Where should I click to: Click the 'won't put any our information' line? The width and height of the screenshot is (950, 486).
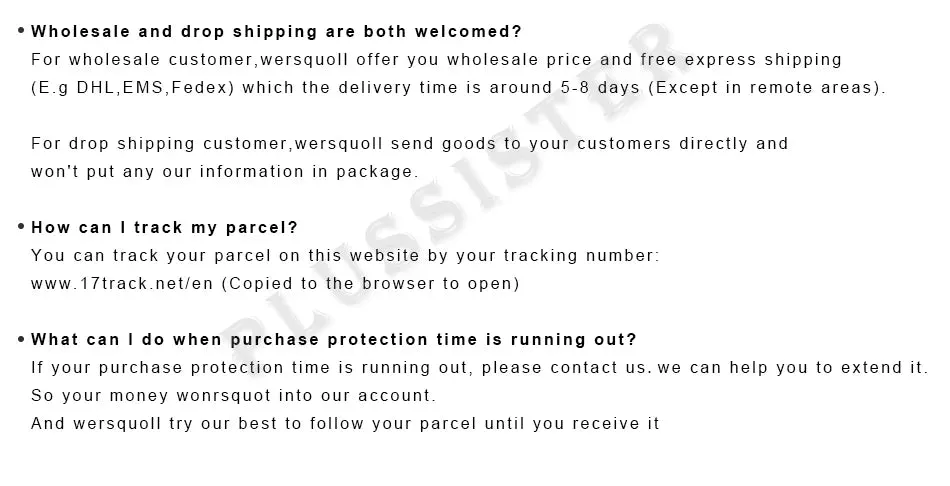(224, 171)
